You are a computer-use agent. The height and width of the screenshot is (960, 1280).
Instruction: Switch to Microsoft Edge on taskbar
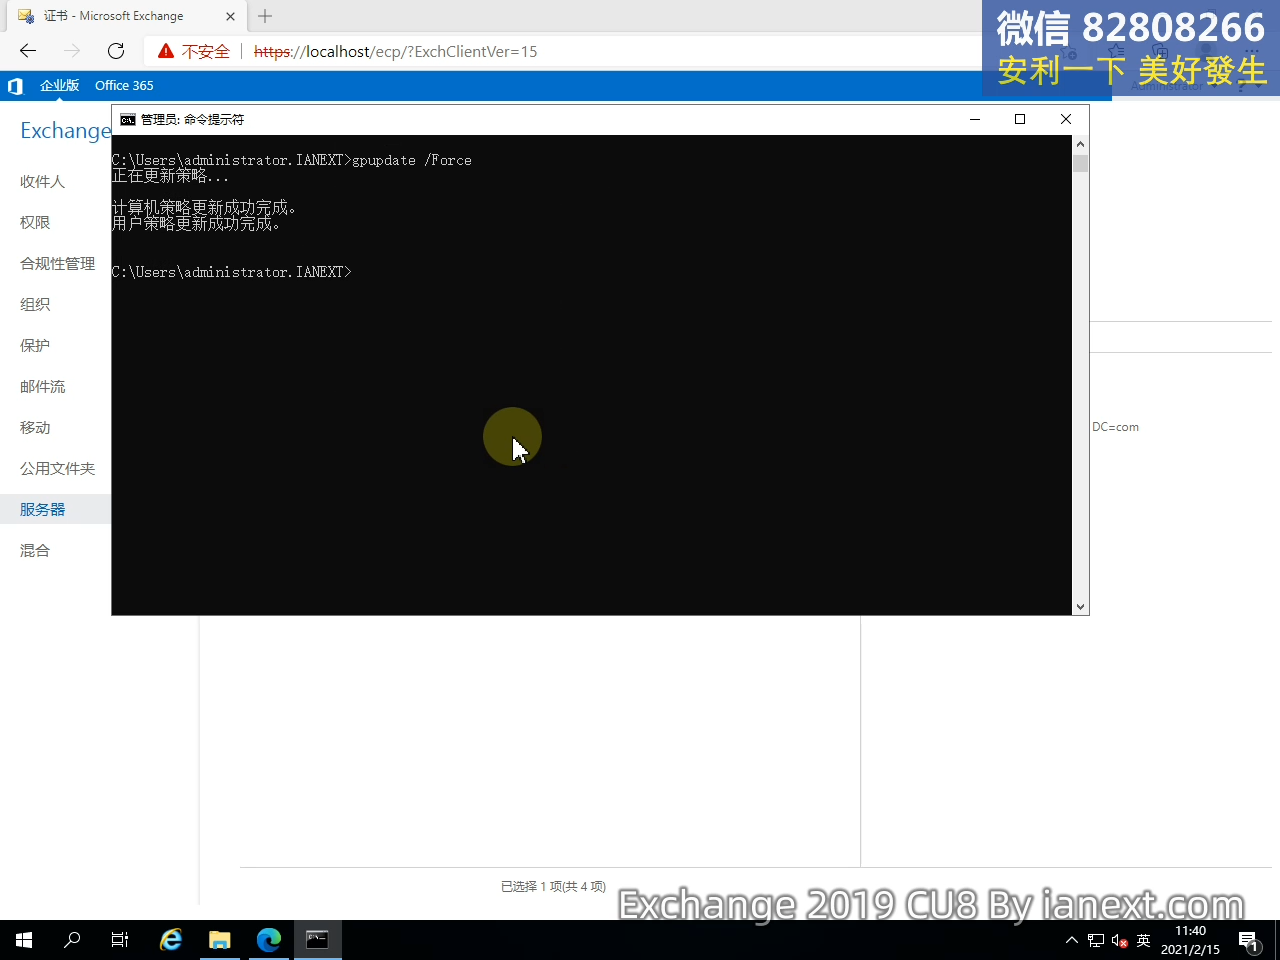[269, 940]
